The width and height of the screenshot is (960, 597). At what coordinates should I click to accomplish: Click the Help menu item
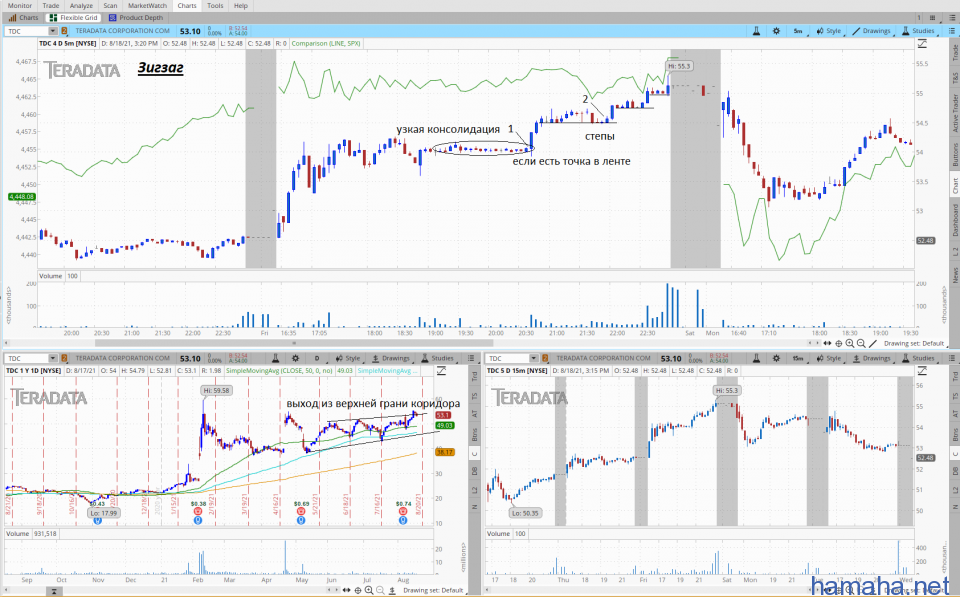coord(241,6)
